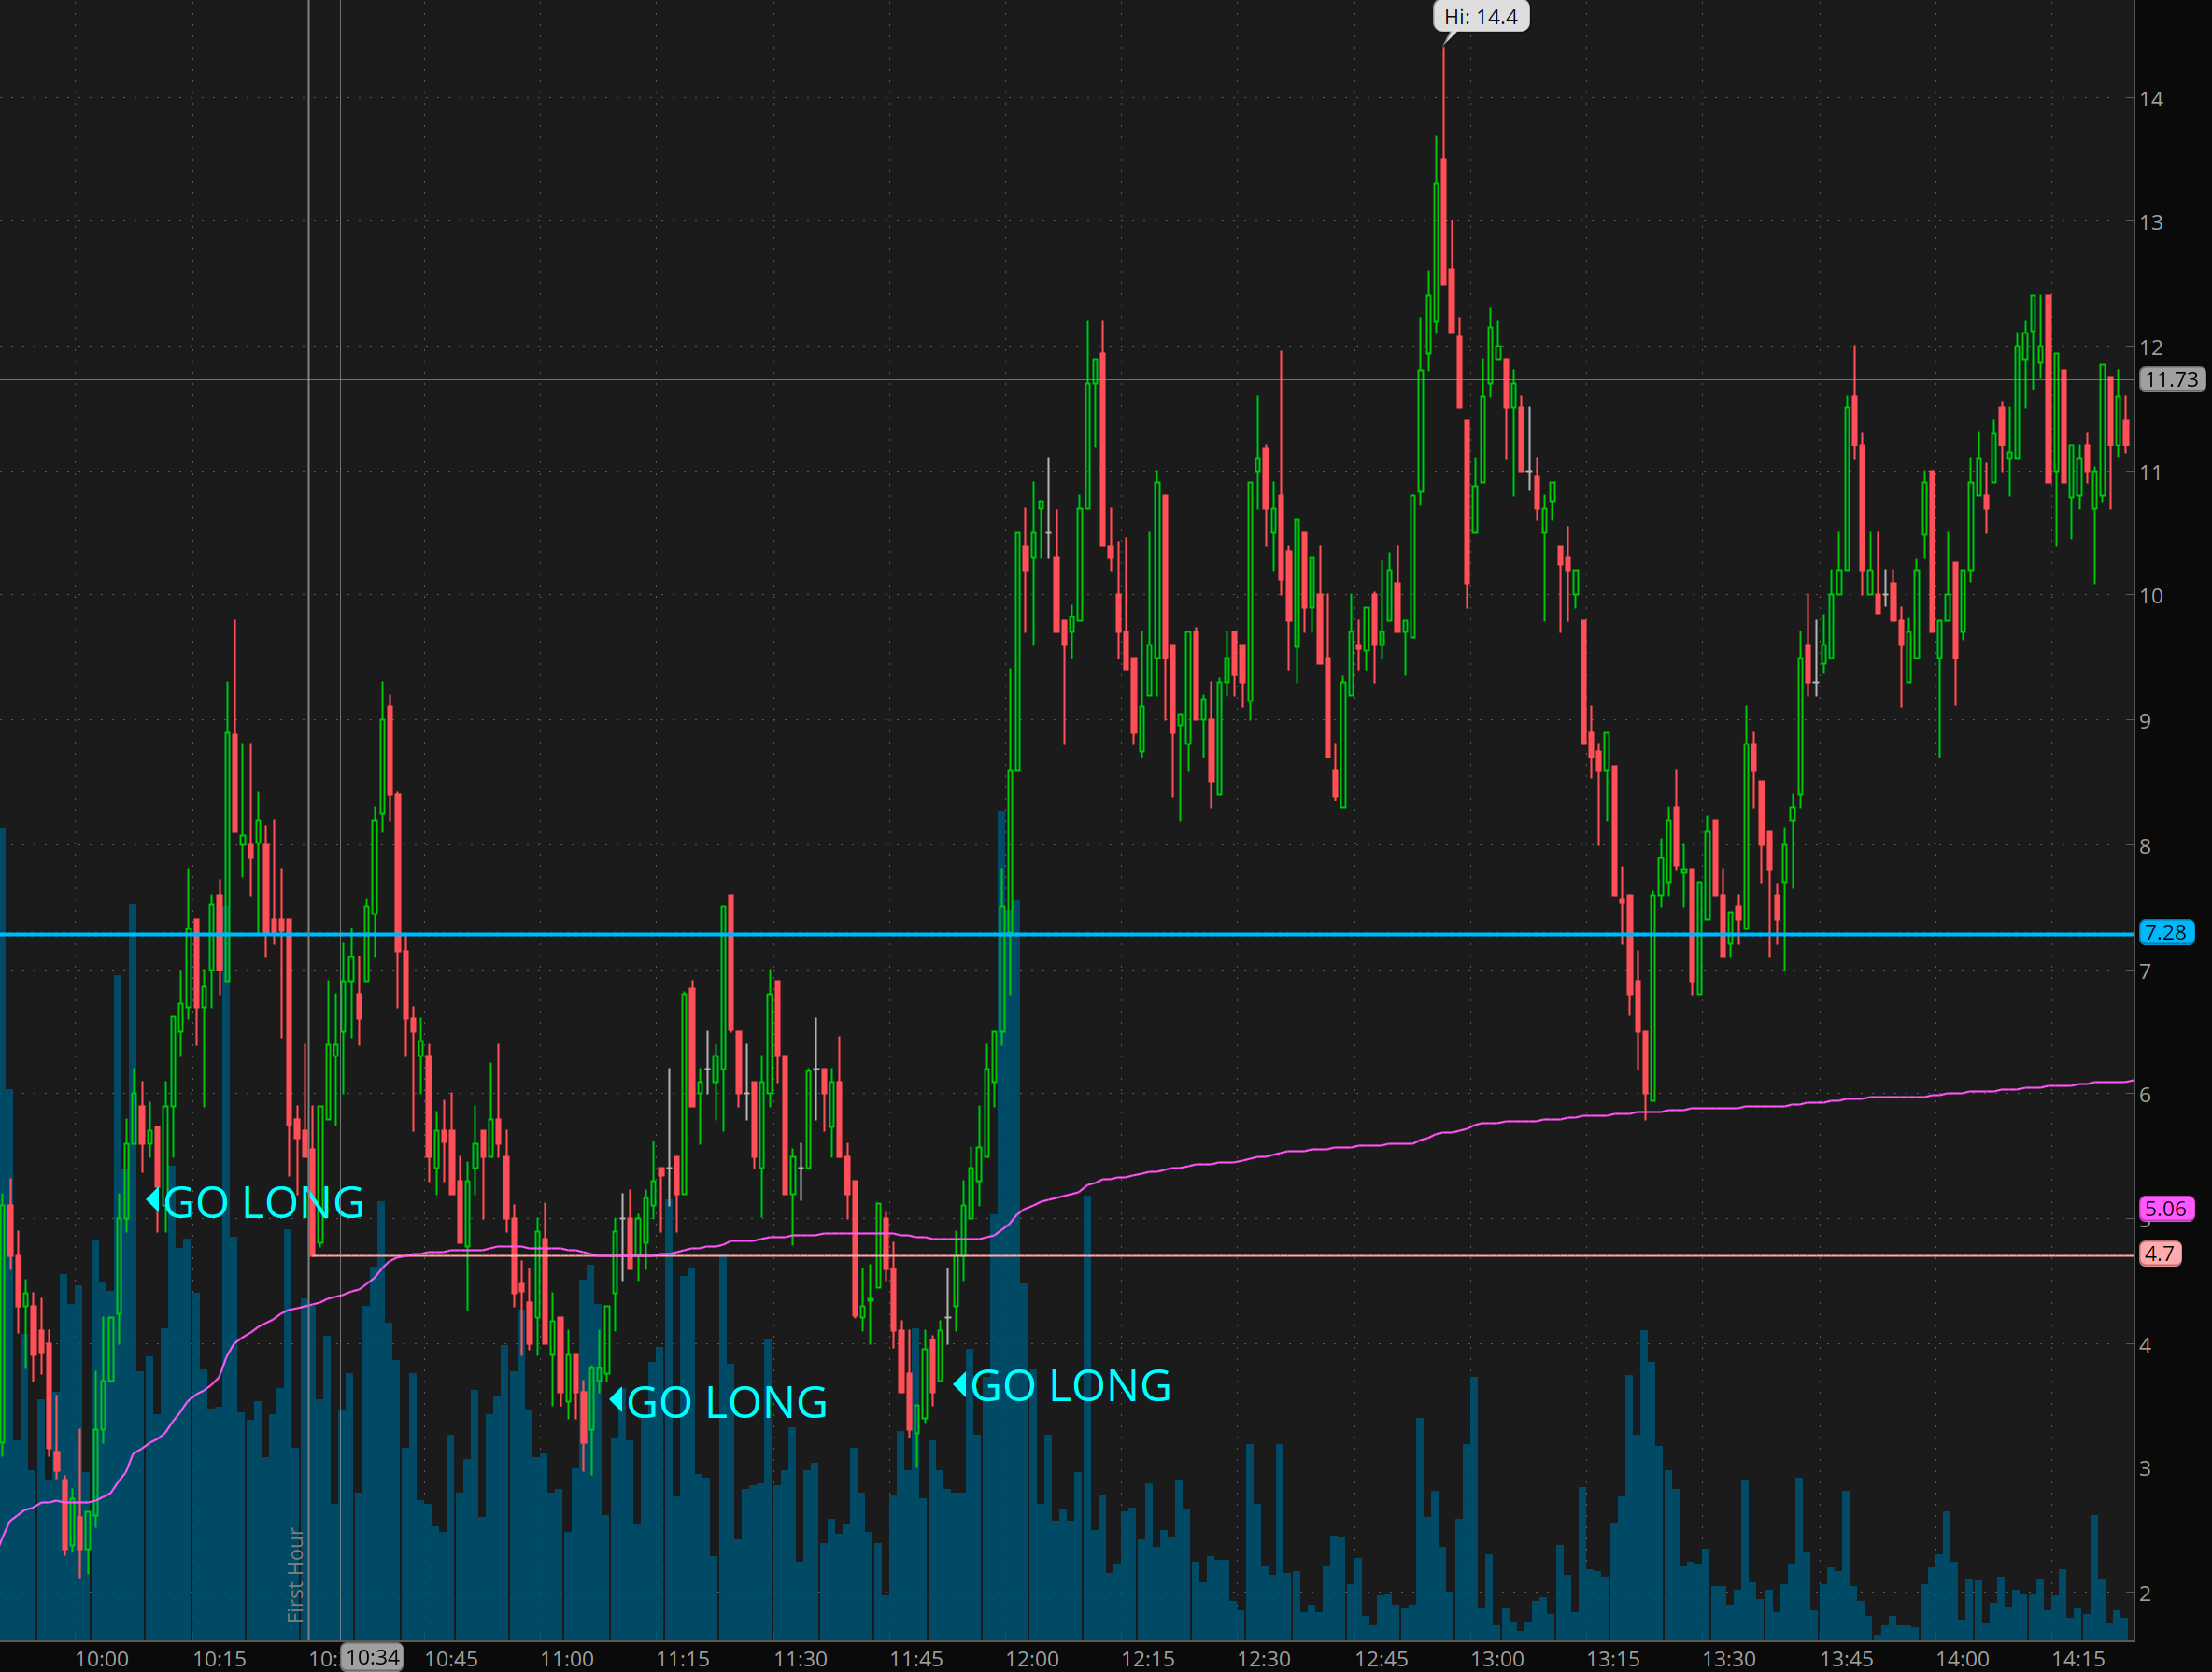This screenshot has height=1672, width=2212.
Task: Click the GO LONG text near 11:15
Action: point(727,1402)
